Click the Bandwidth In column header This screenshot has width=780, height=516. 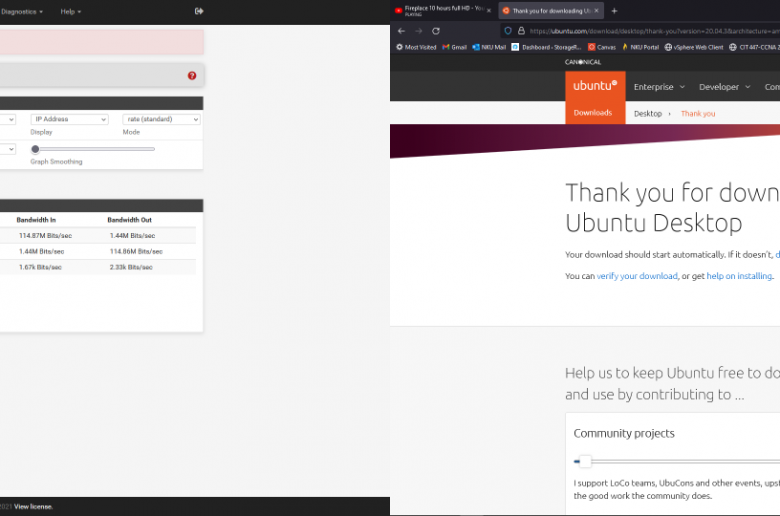pyautogui.click(x=36, y=220)
